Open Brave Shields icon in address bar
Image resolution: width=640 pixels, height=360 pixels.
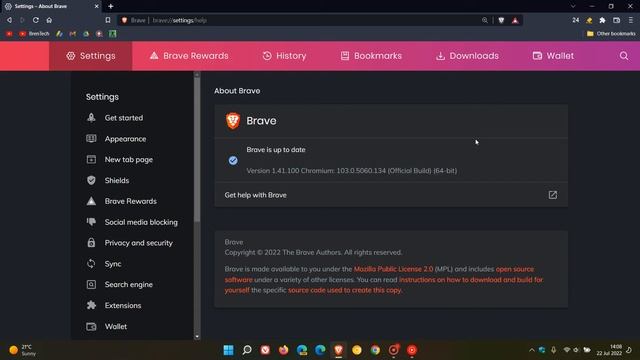501,20
